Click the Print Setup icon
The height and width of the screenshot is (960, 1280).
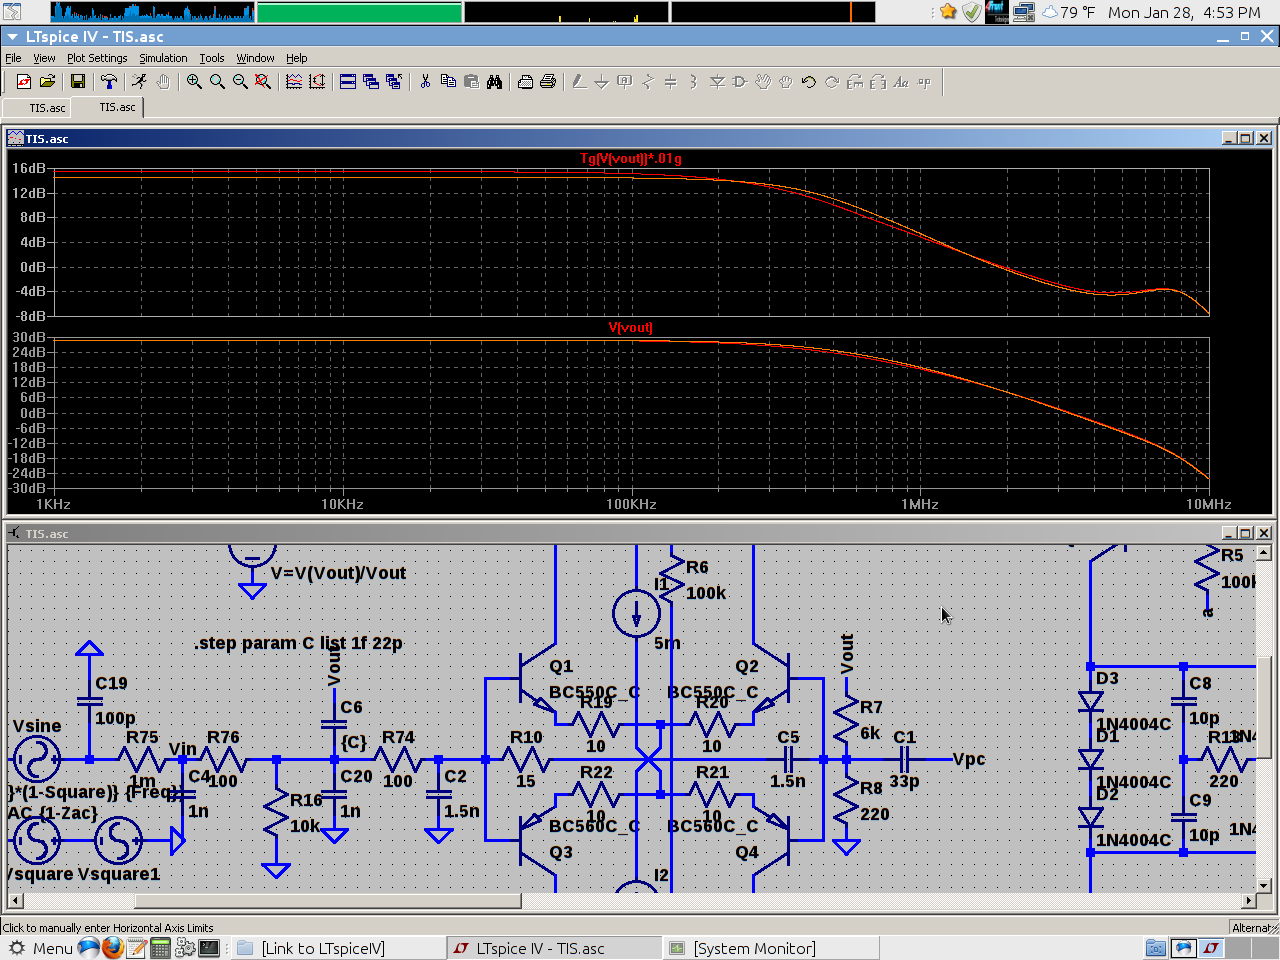point(525,82)
